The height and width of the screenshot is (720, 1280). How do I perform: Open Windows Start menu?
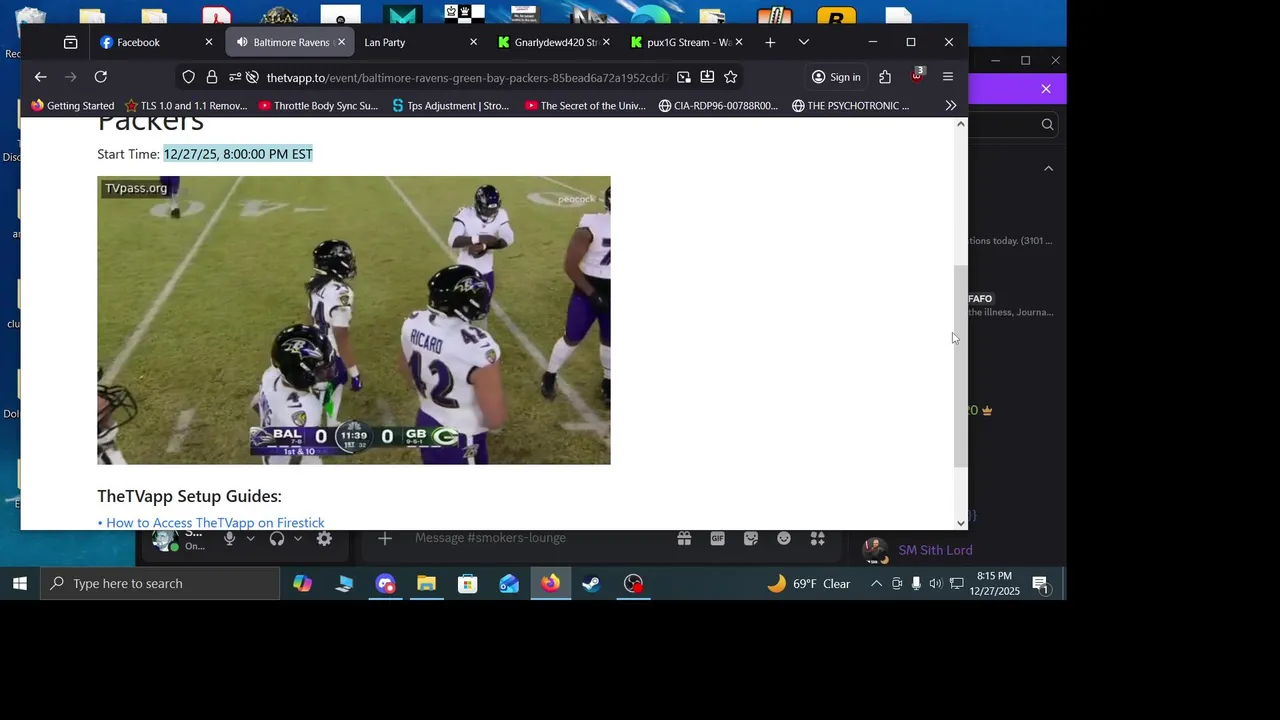pos(19,583)
